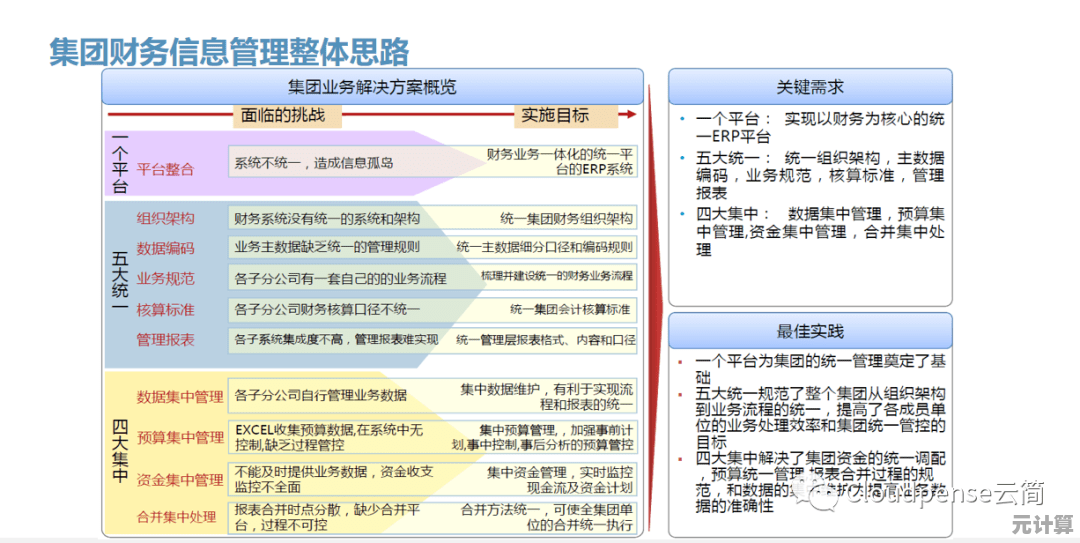Select the 预算集中管理 row label
The width and height of the screenshot is (1080, 543).
[x=180, y=437]
